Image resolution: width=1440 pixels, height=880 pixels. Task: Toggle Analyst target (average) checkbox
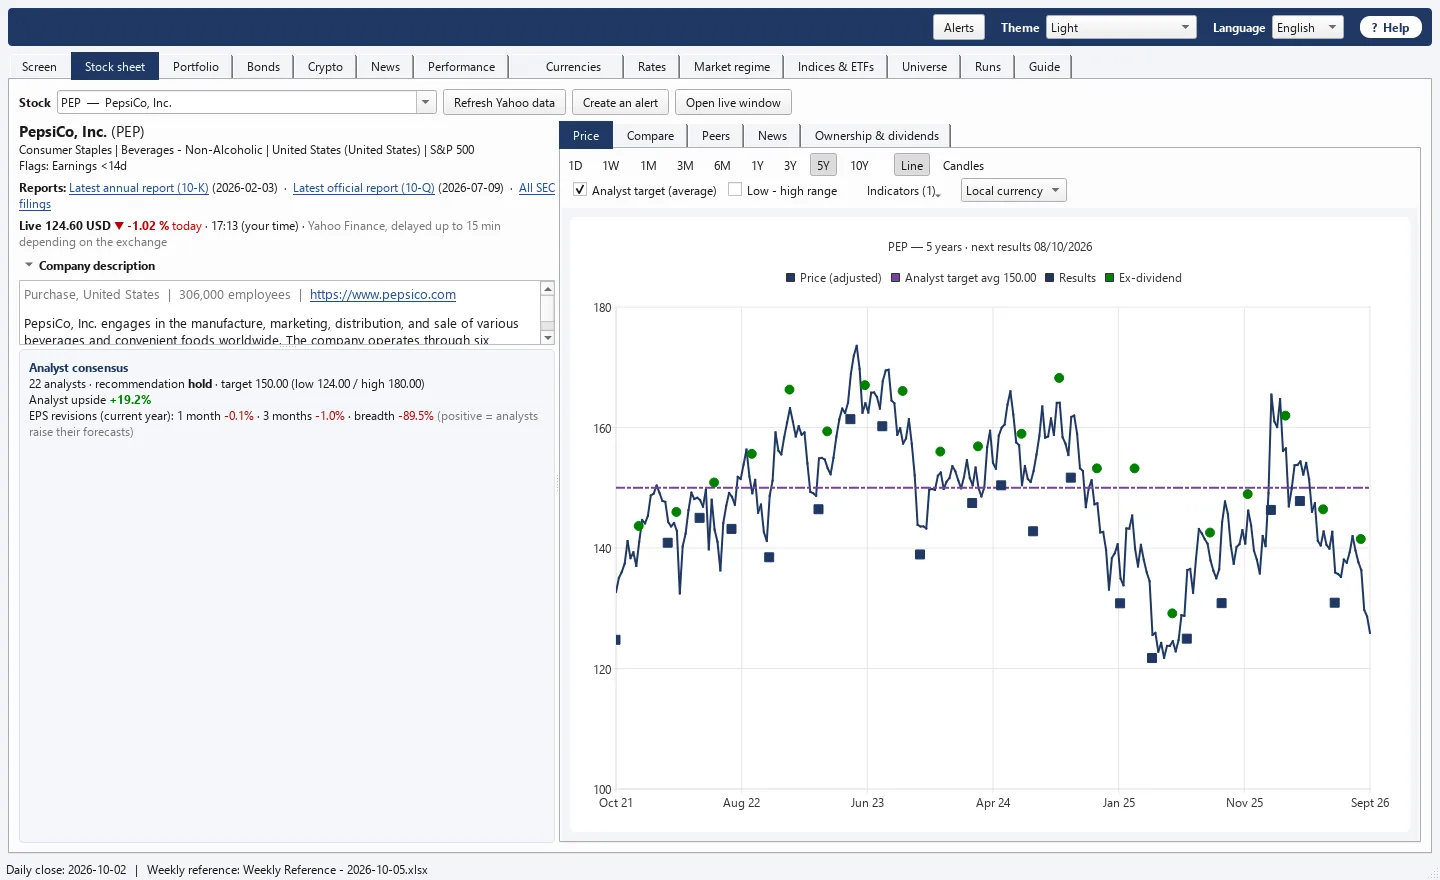580,190
